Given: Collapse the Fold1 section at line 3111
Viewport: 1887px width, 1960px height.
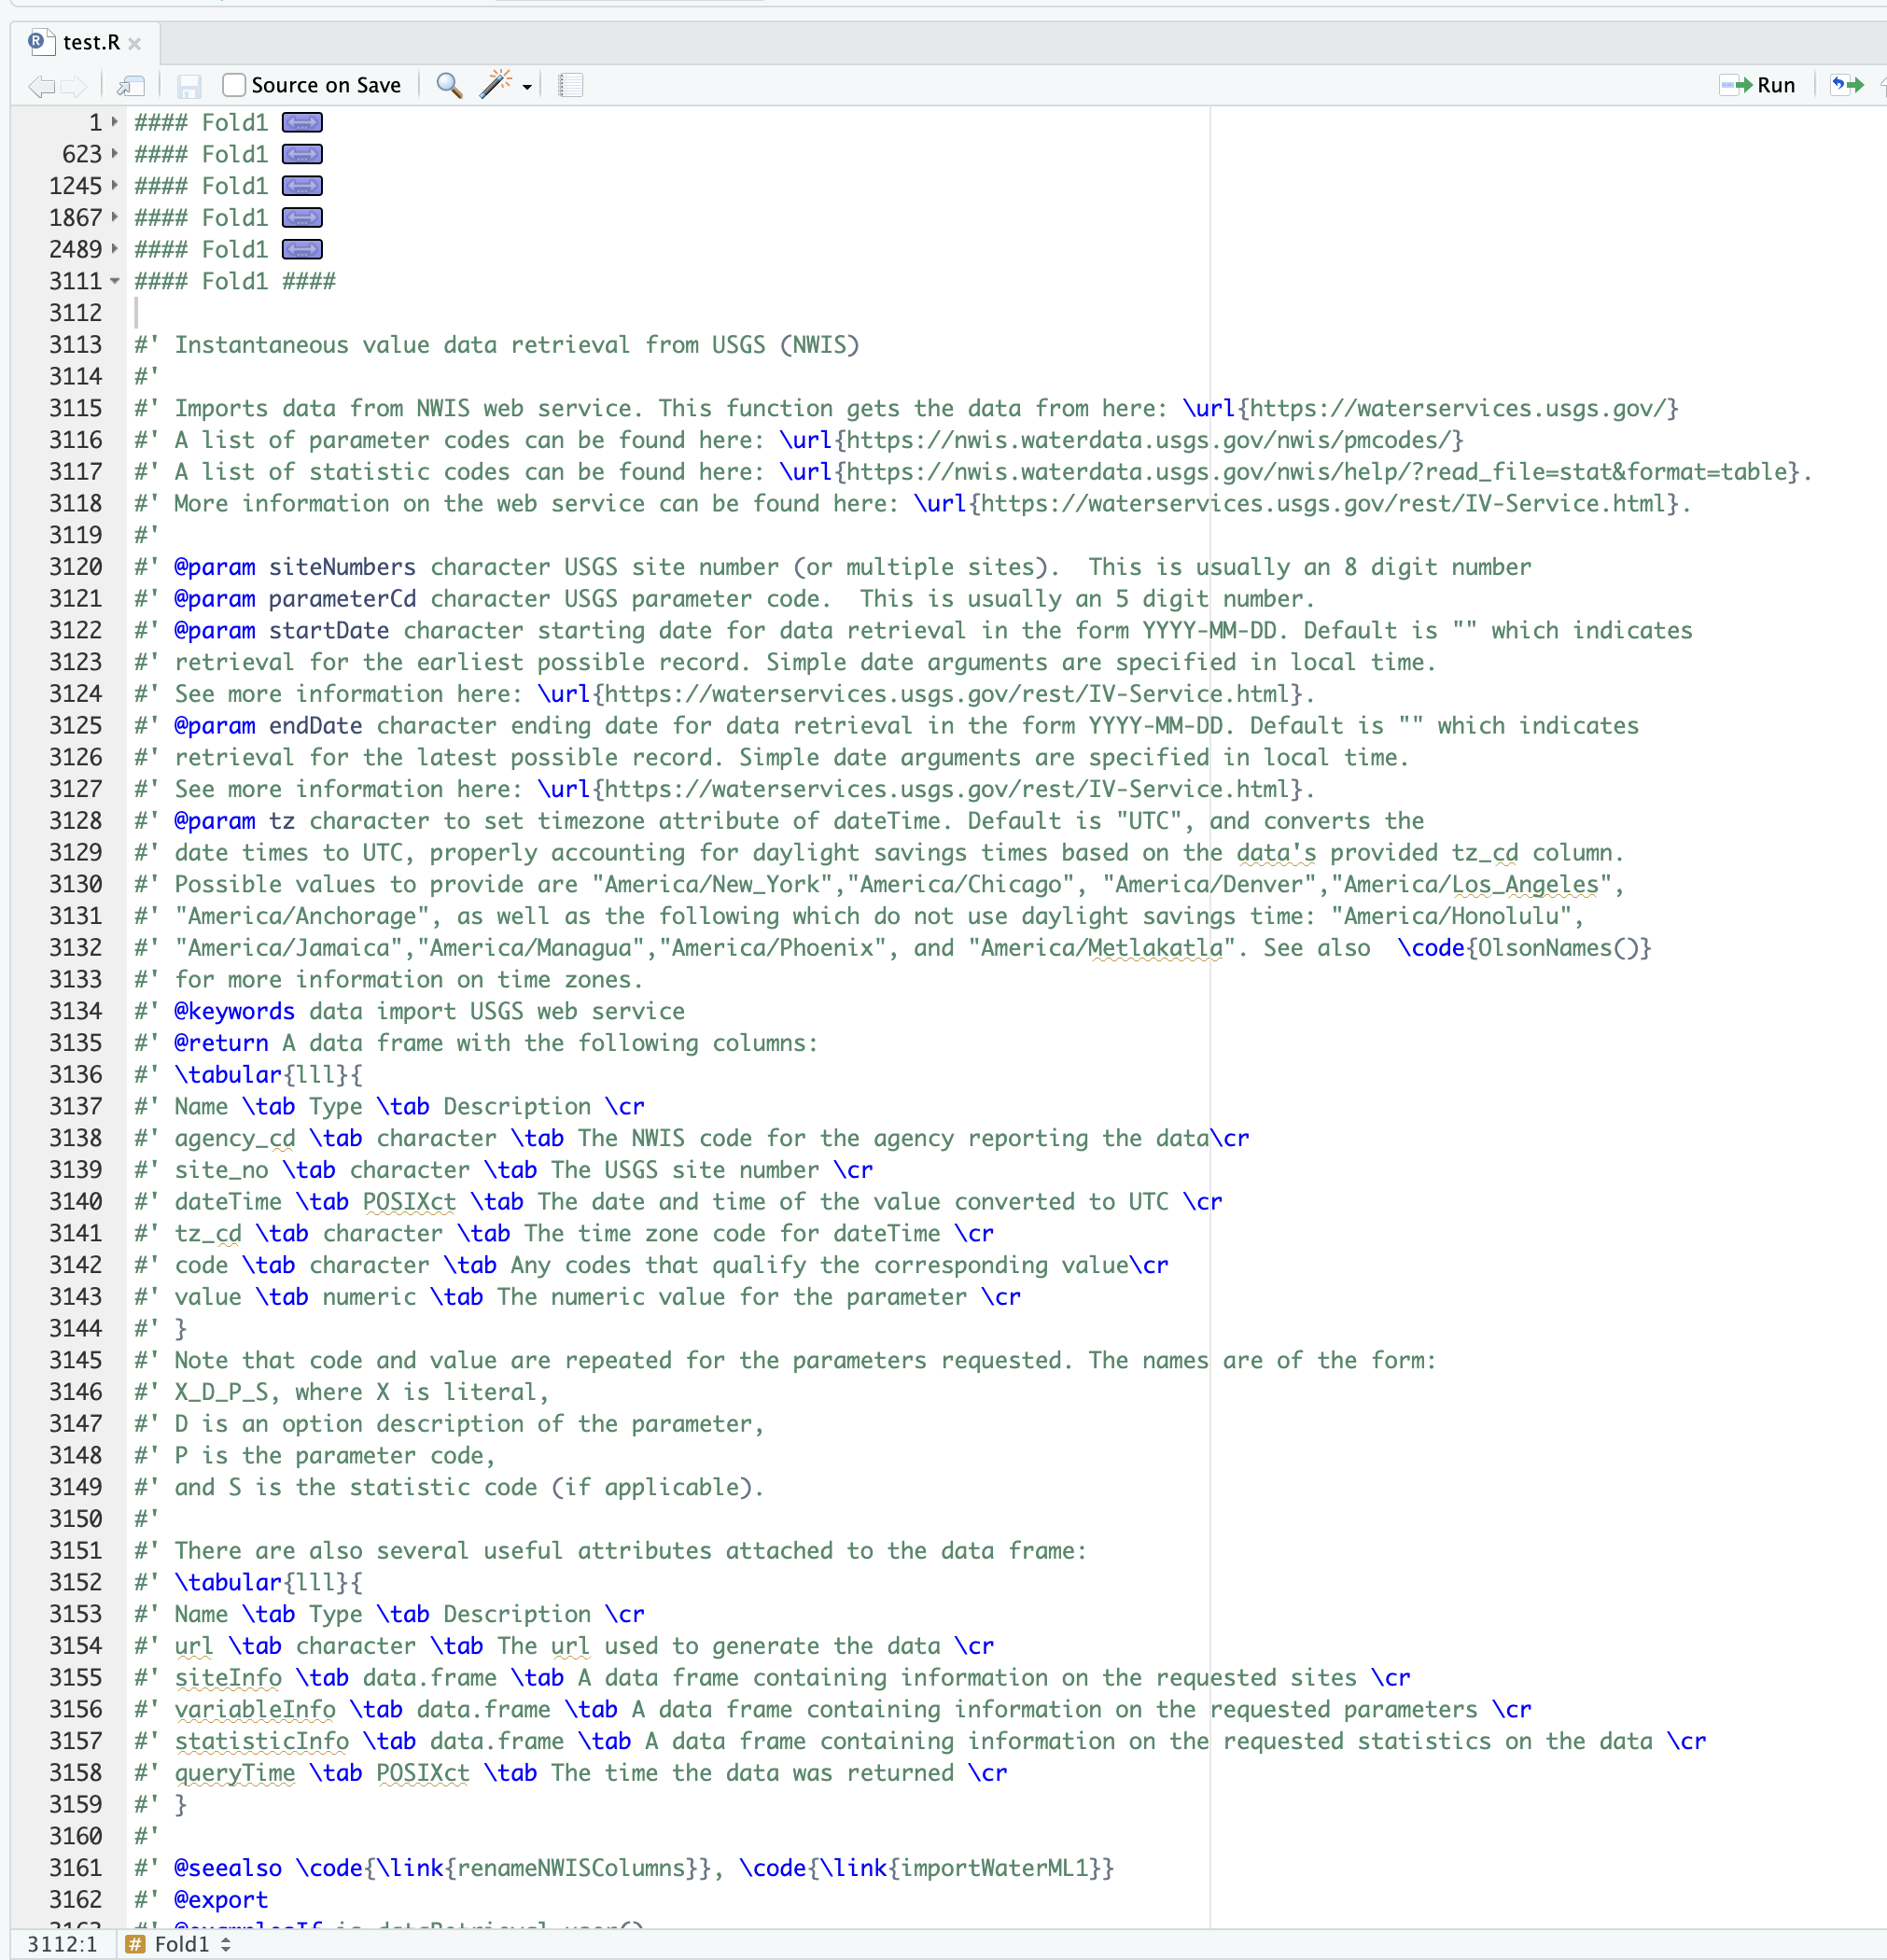Looking at the screenshot, I should coord(113,281).
